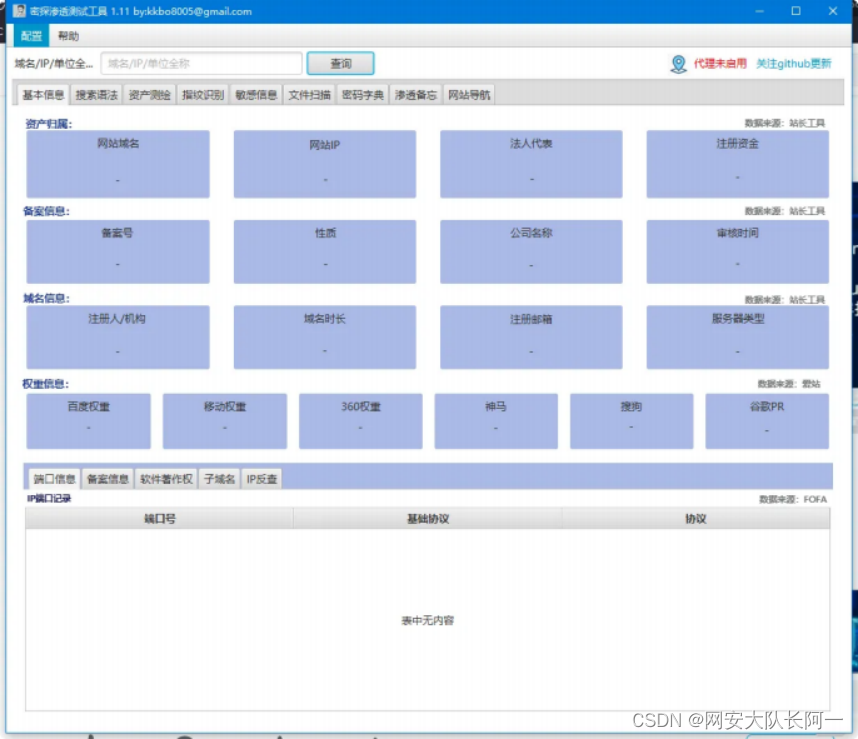Click the 资产归属 section label
858x739 pixels.
(49, 124)
